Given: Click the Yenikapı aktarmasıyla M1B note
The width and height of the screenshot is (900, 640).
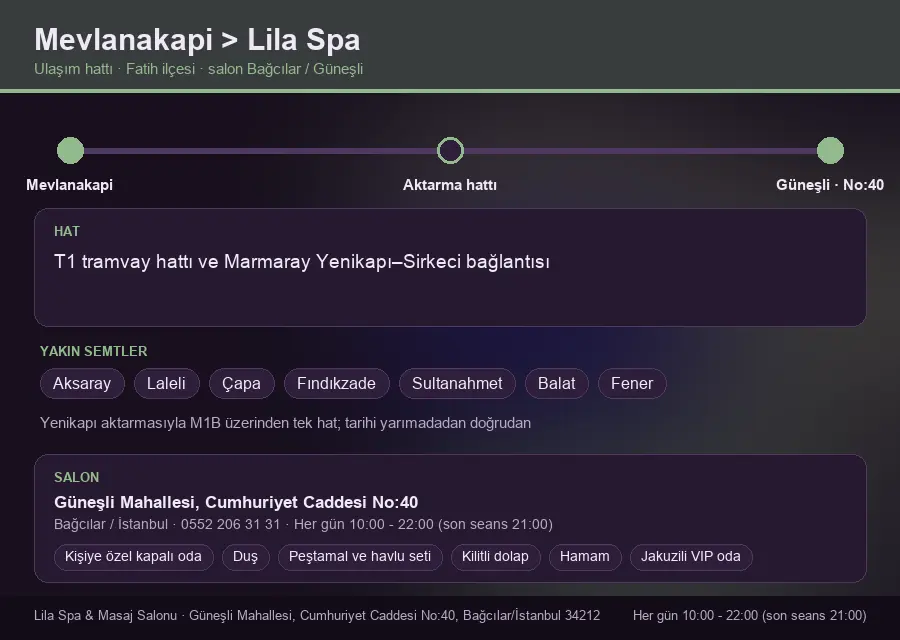Looking at the screenshot, I should click(x=285, y=423).
